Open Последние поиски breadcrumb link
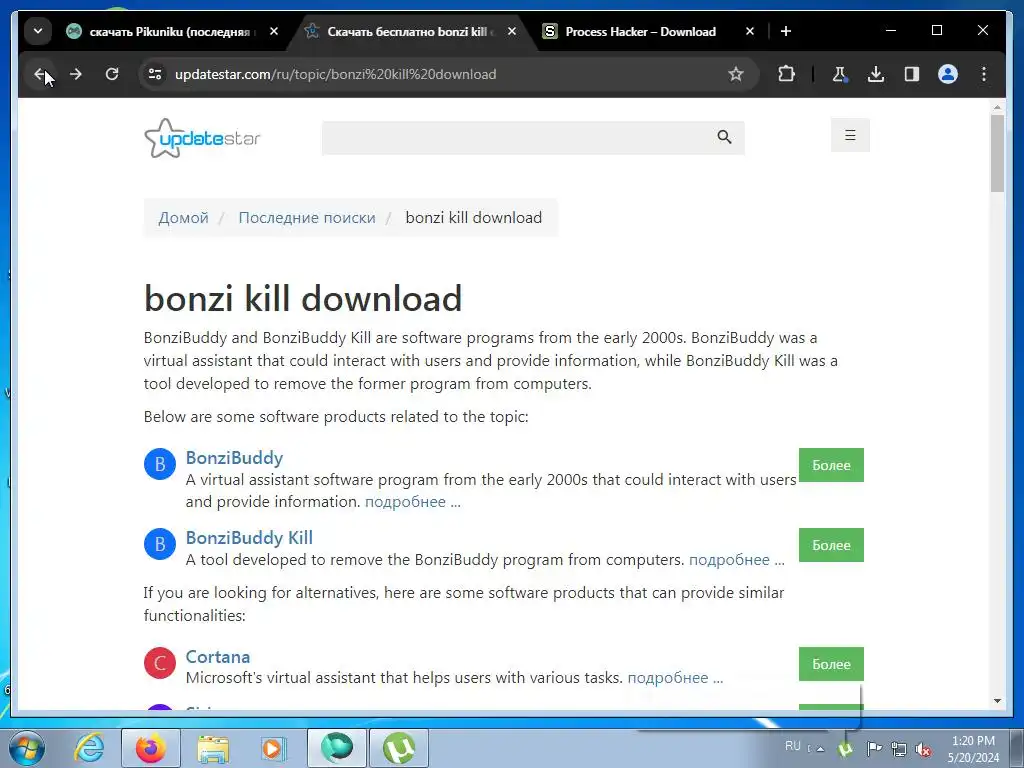 (307, 218)
